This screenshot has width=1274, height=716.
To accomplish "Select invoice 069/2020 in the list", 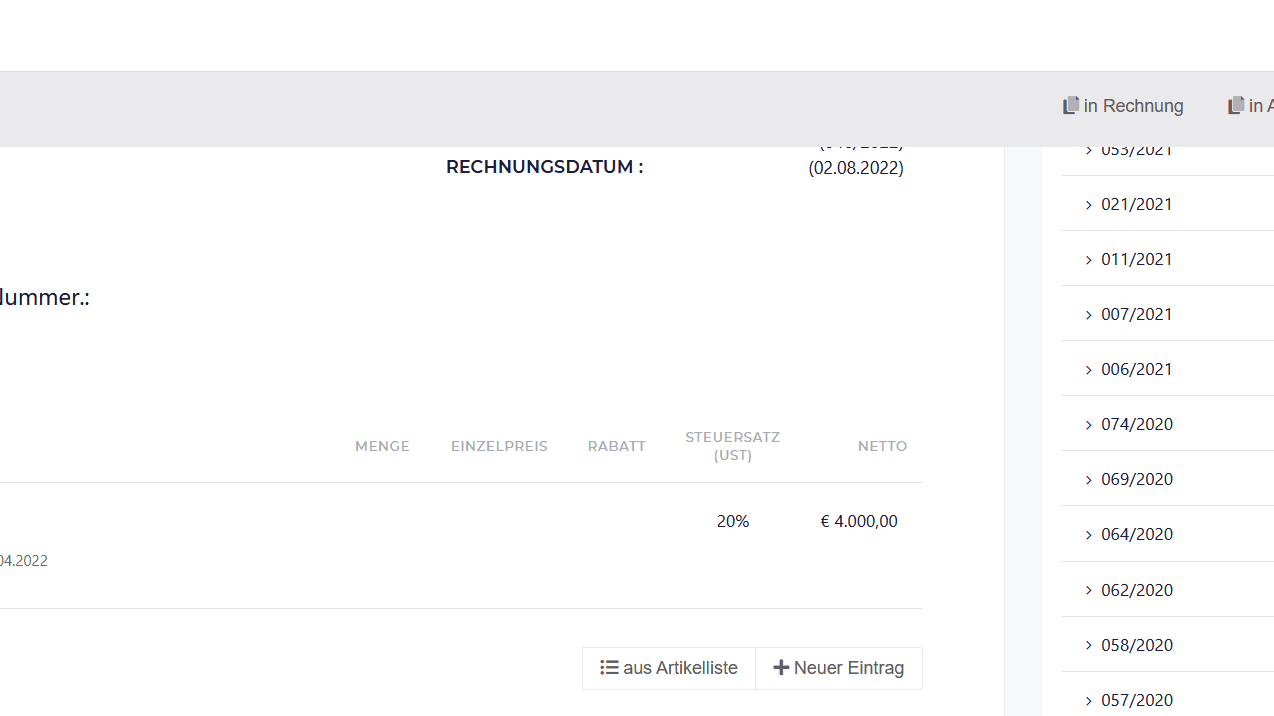I will (1137, 479).
